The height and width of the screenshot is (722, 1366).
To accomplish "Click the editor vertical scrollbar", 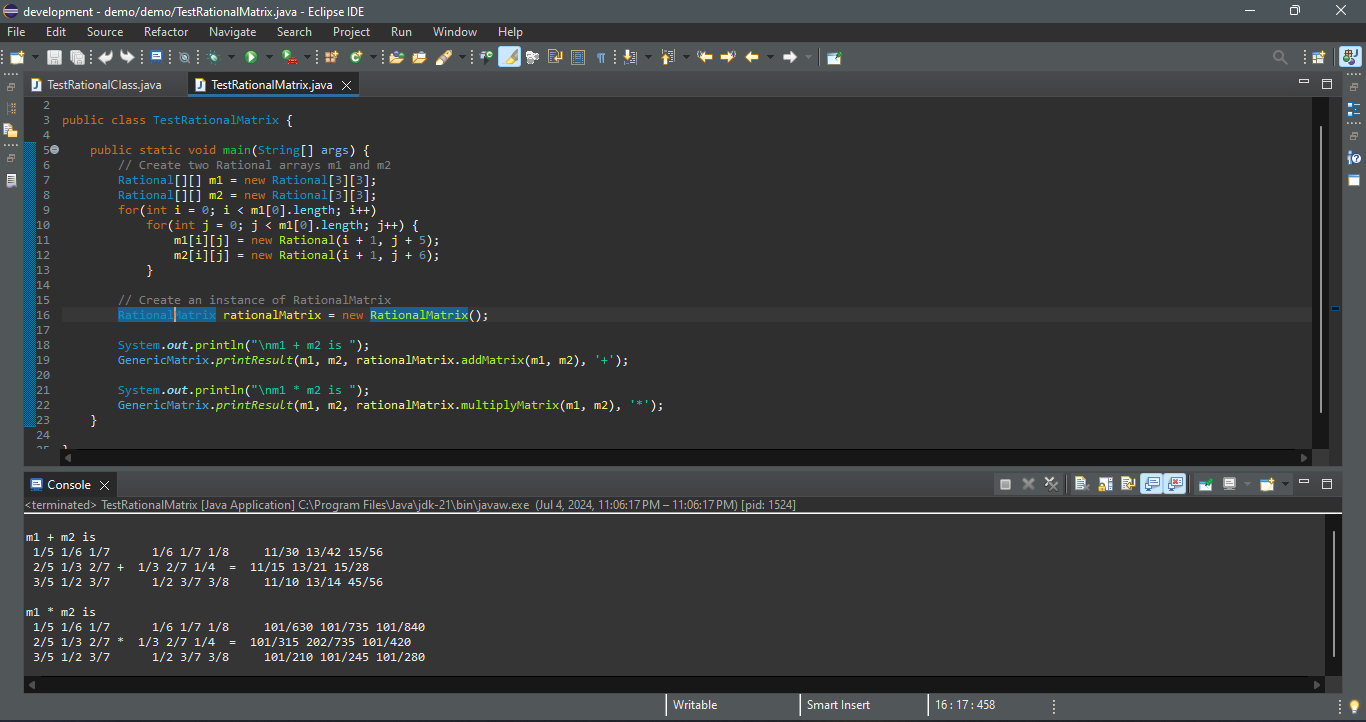I will pos(1322,270).
